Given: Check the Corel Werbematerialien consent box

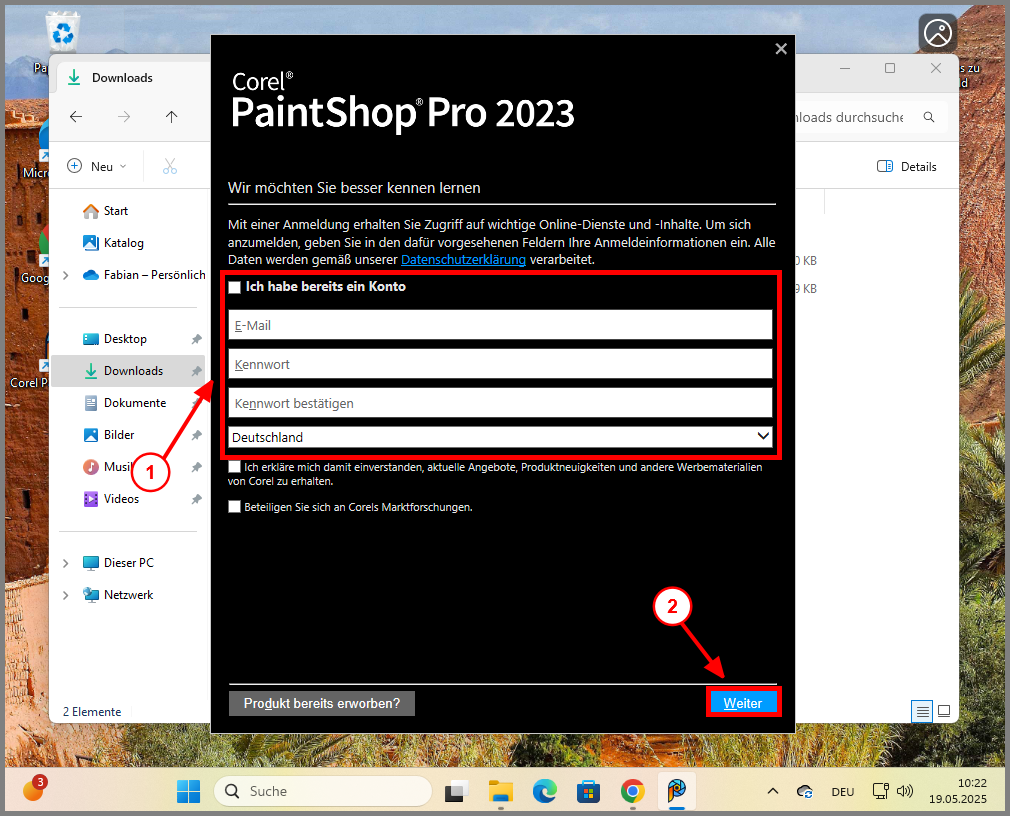Looking at the screenshot, I should coord(235,466).
